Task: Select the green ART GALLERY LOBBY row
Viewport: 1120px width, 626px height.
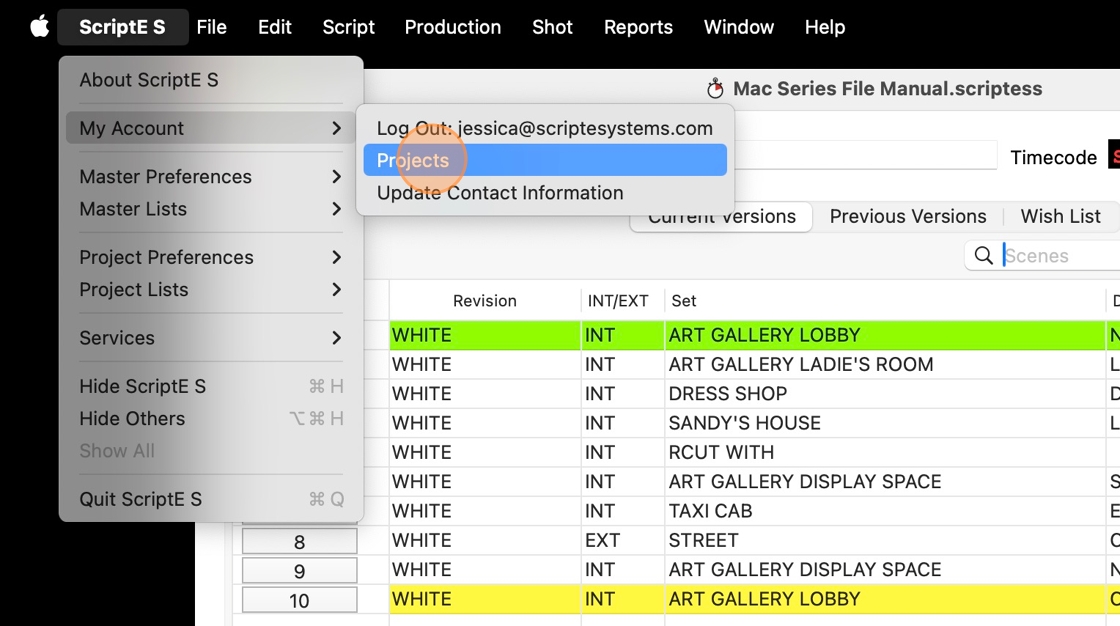Action: pyautogui.click(x=755, y=335)
